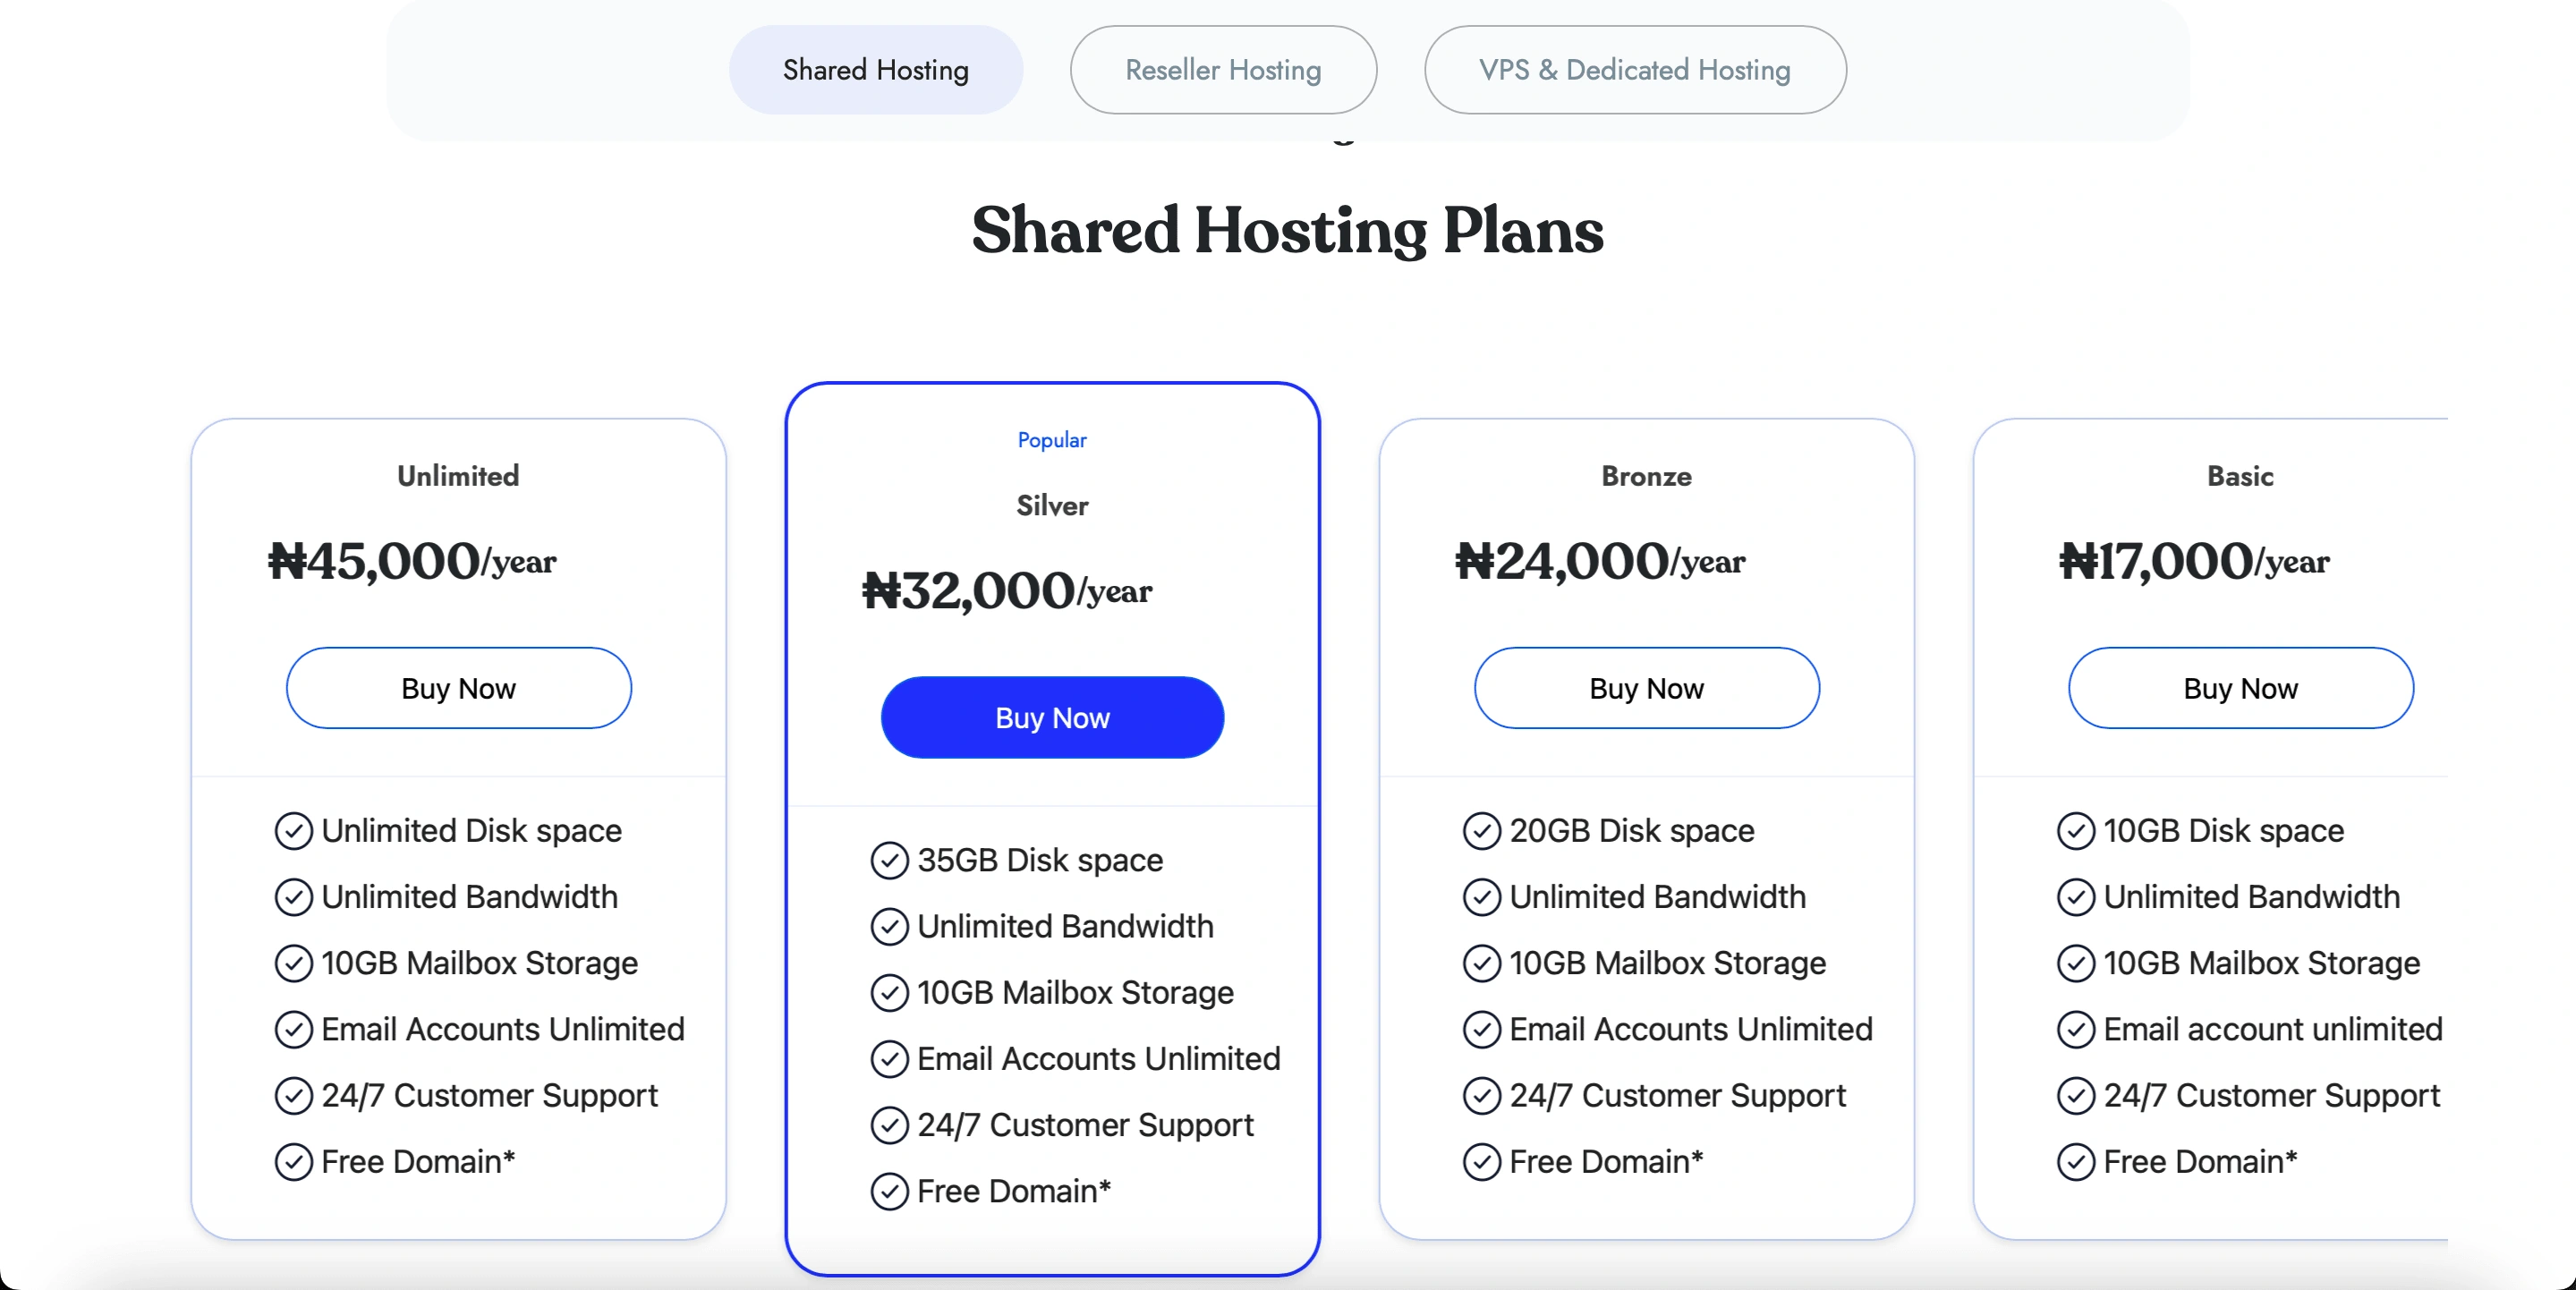Click the Shared Hosting Plans heading
Screen dimensions: 2576x1290
coord(1287,230)
